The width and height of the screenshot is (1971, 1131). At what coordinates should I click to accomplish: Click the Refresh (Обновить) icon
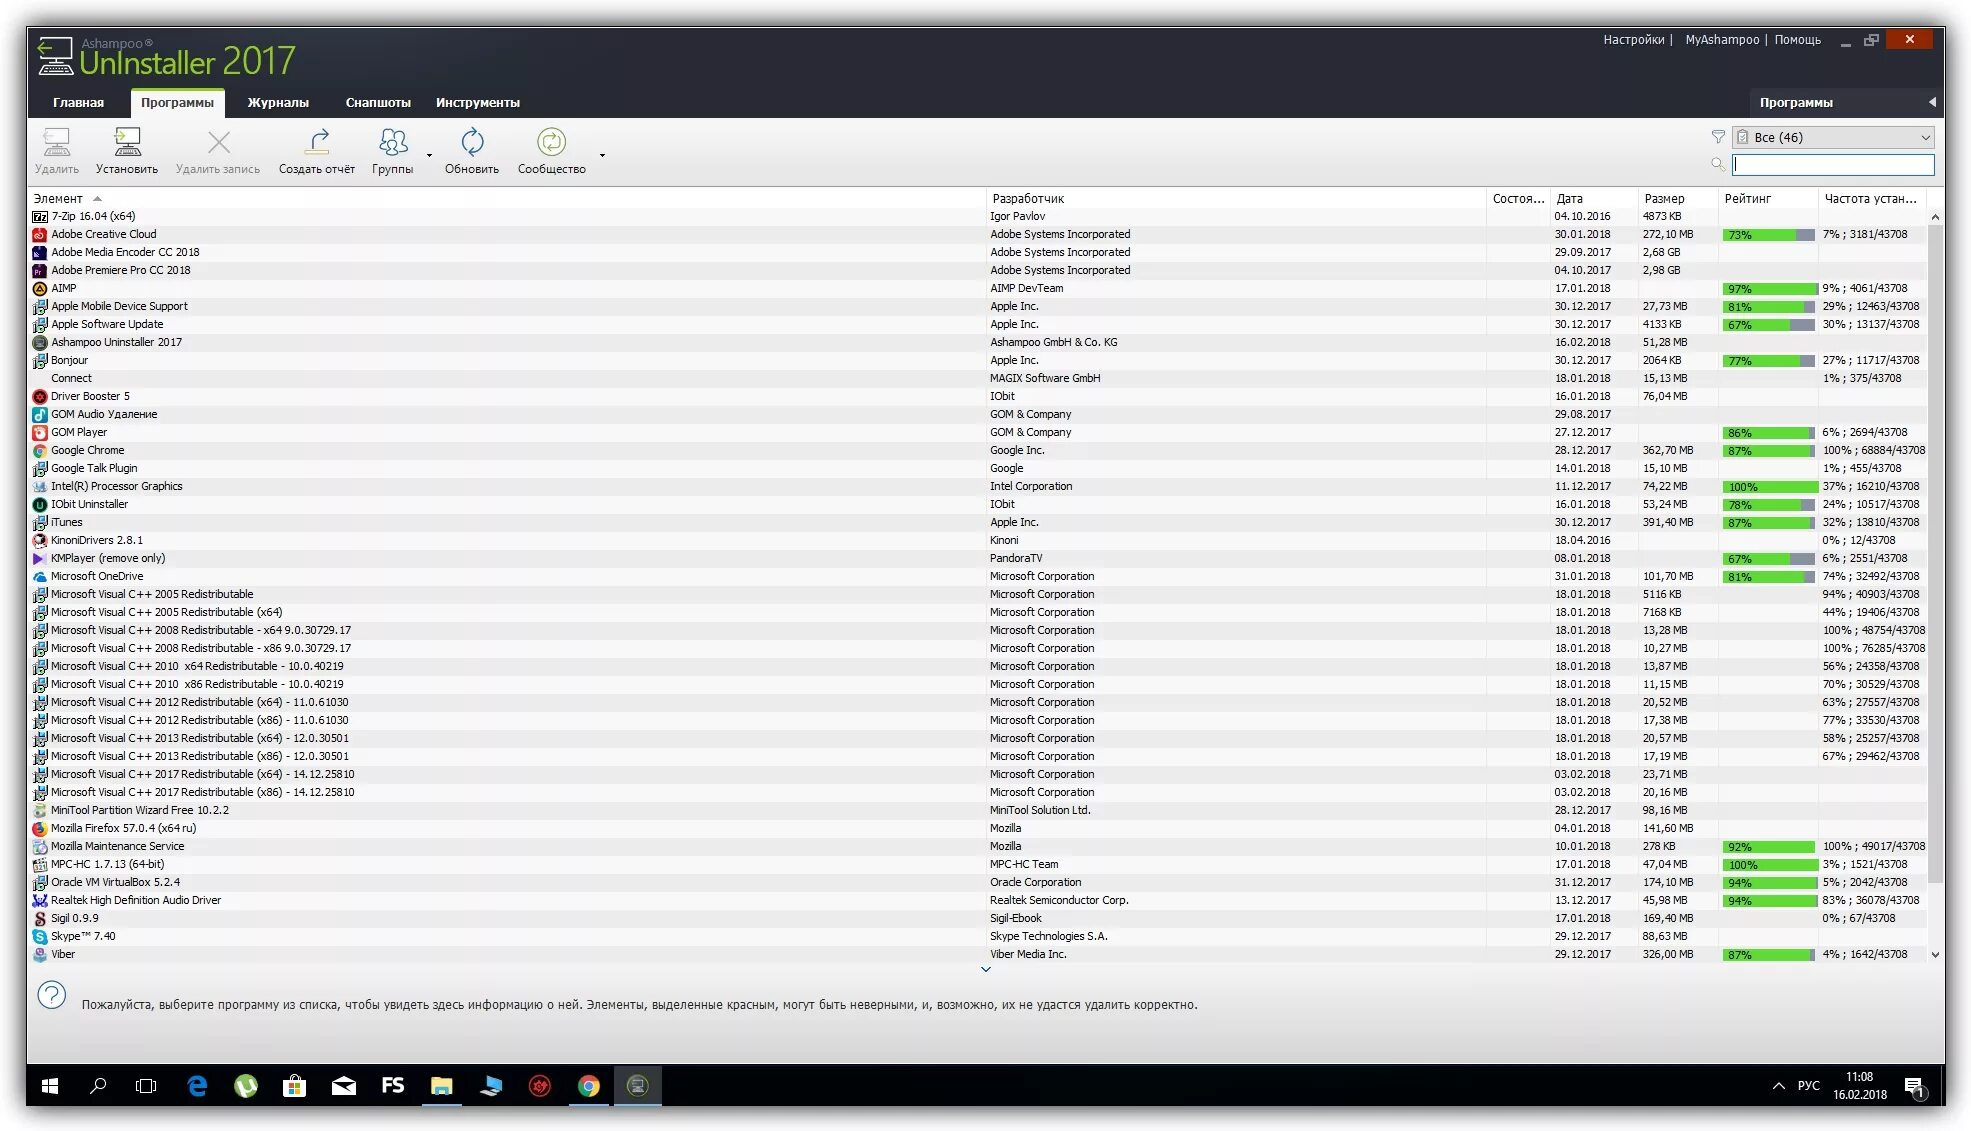[472, 150]
